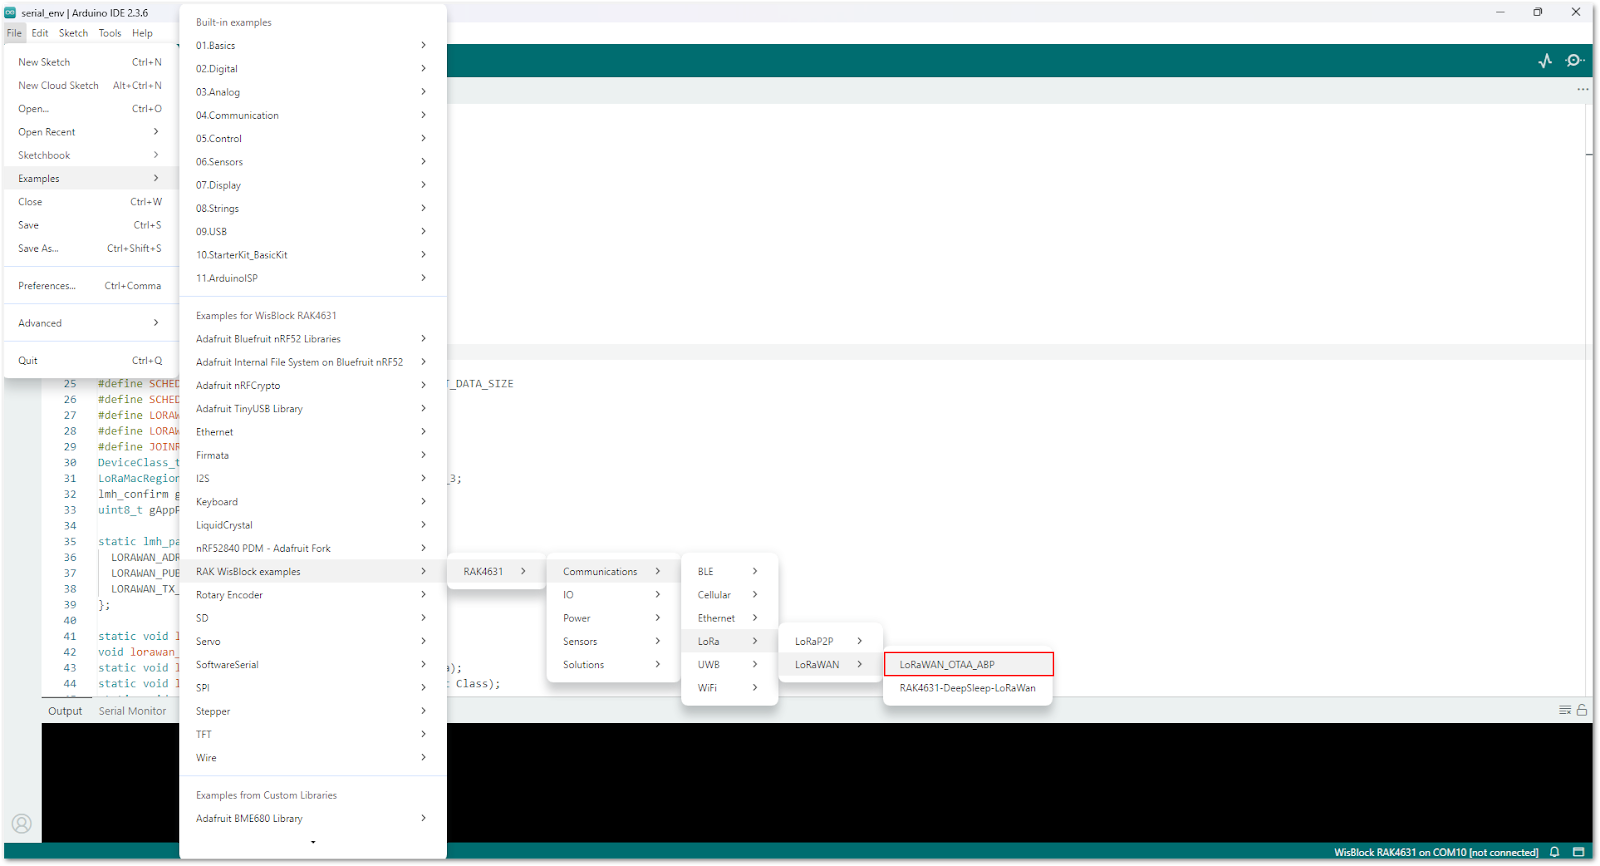Select RAK WisBlock examples entry
1600x866 pixels.
pyautogui.click(x=312, y=572)
